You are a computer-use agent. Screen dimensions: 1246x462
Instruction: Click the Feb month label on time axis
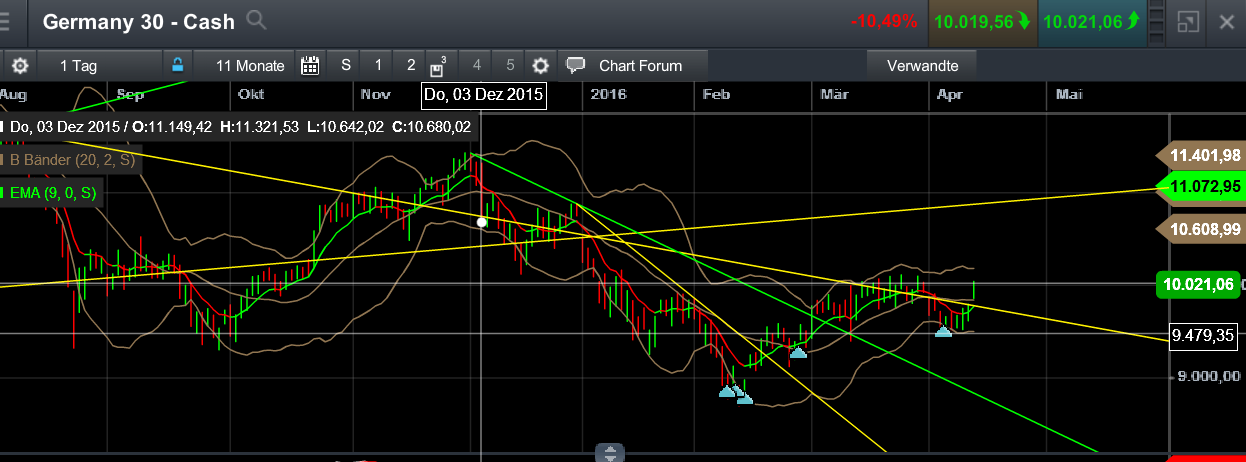tap(715, 95)
